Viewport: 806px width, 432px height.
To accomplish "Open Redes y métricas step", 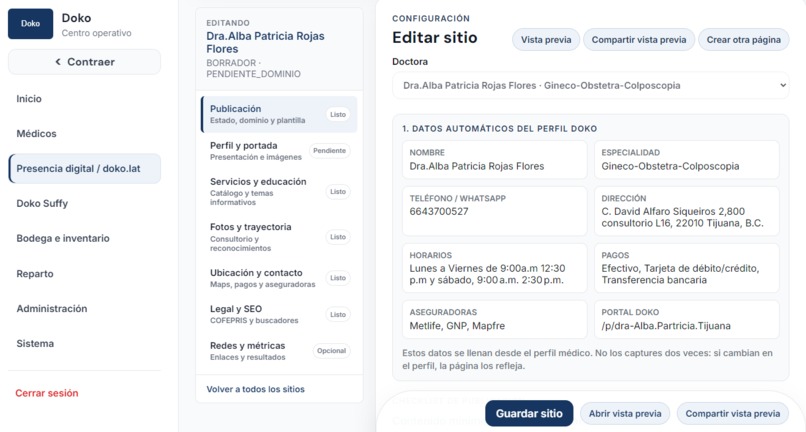I will pos(279,351).
